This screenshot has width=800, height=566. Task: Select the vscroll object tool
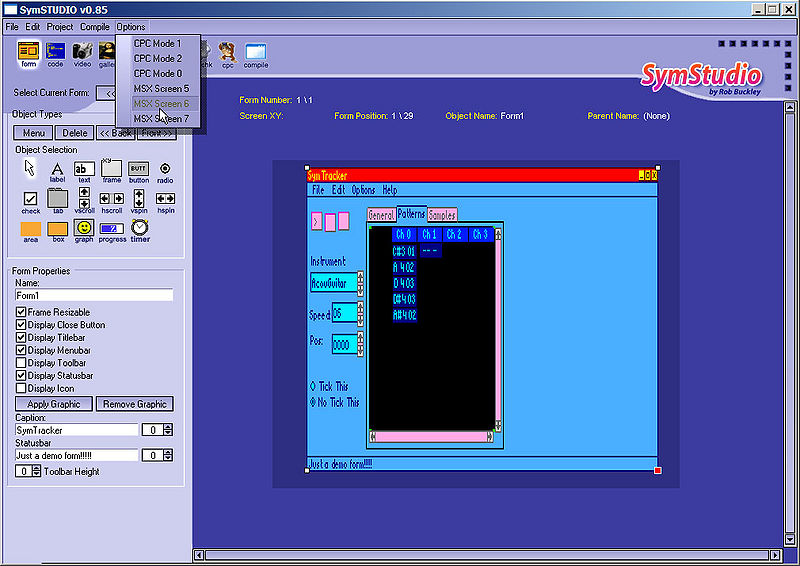84,198
